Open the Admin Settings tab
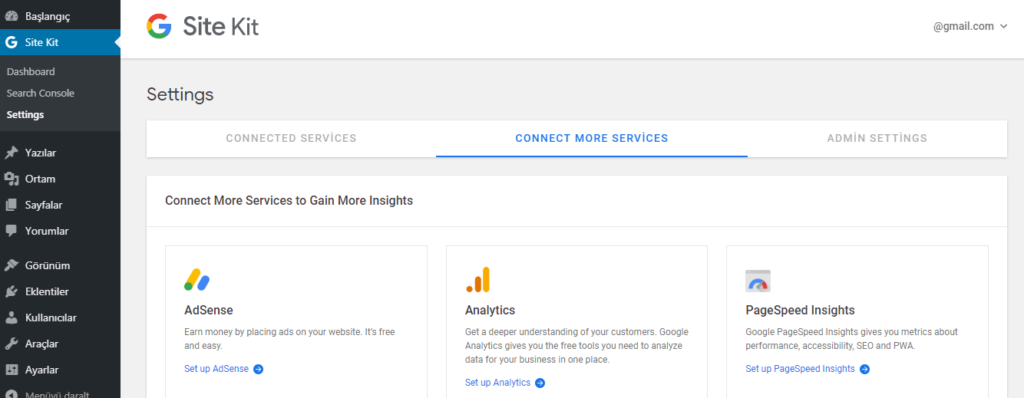 877,139
